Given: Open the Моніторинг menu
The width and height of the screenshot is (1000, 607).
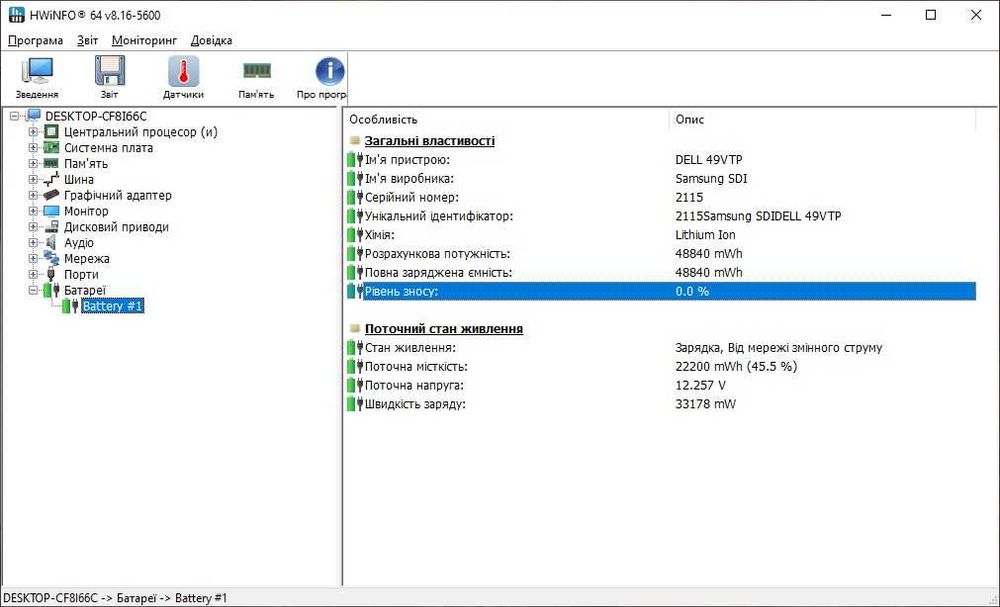Looking at the screenshot, I should [144, 40].
